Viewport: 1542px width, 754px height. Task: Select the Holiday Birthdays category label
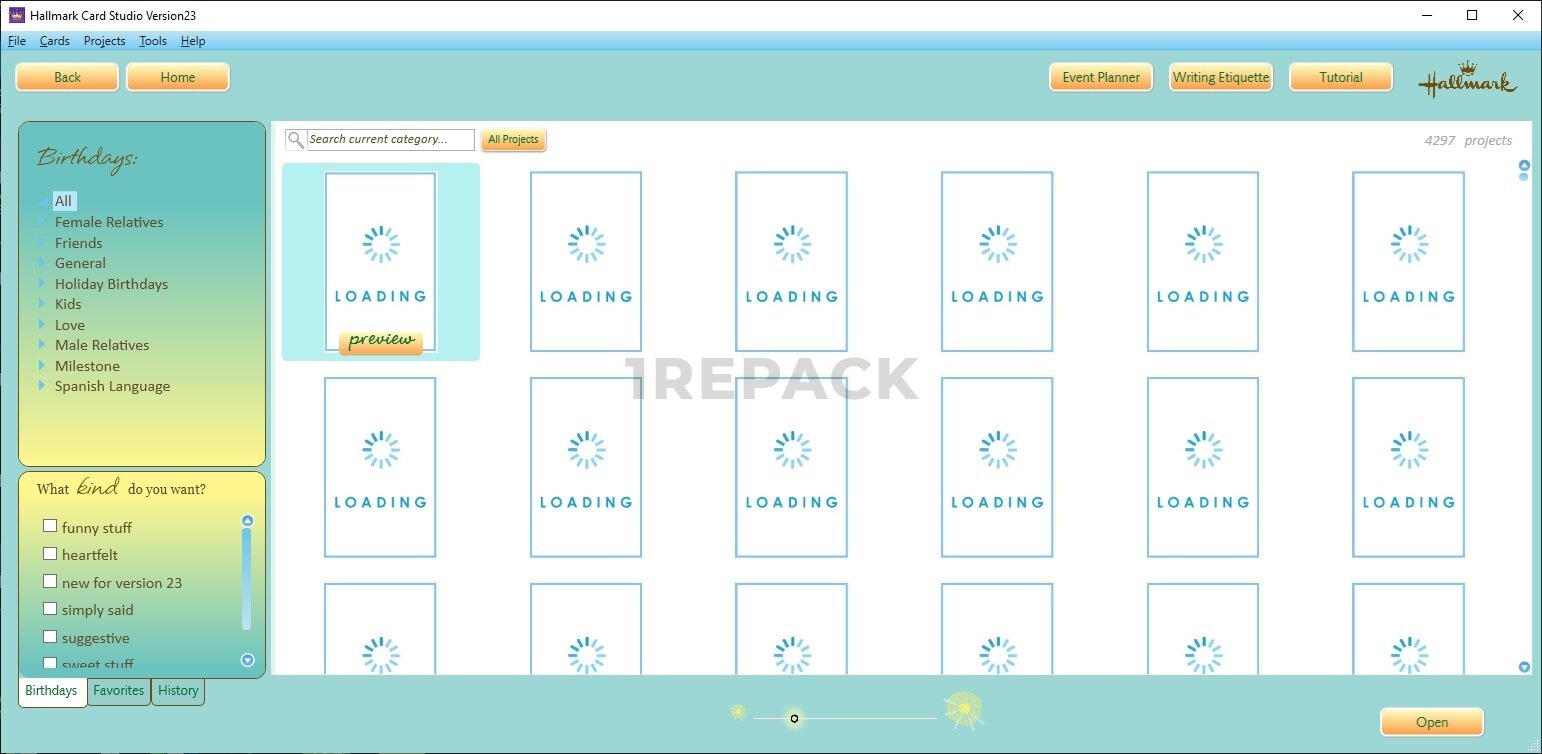pyautogui.click(x=111, y=284)
